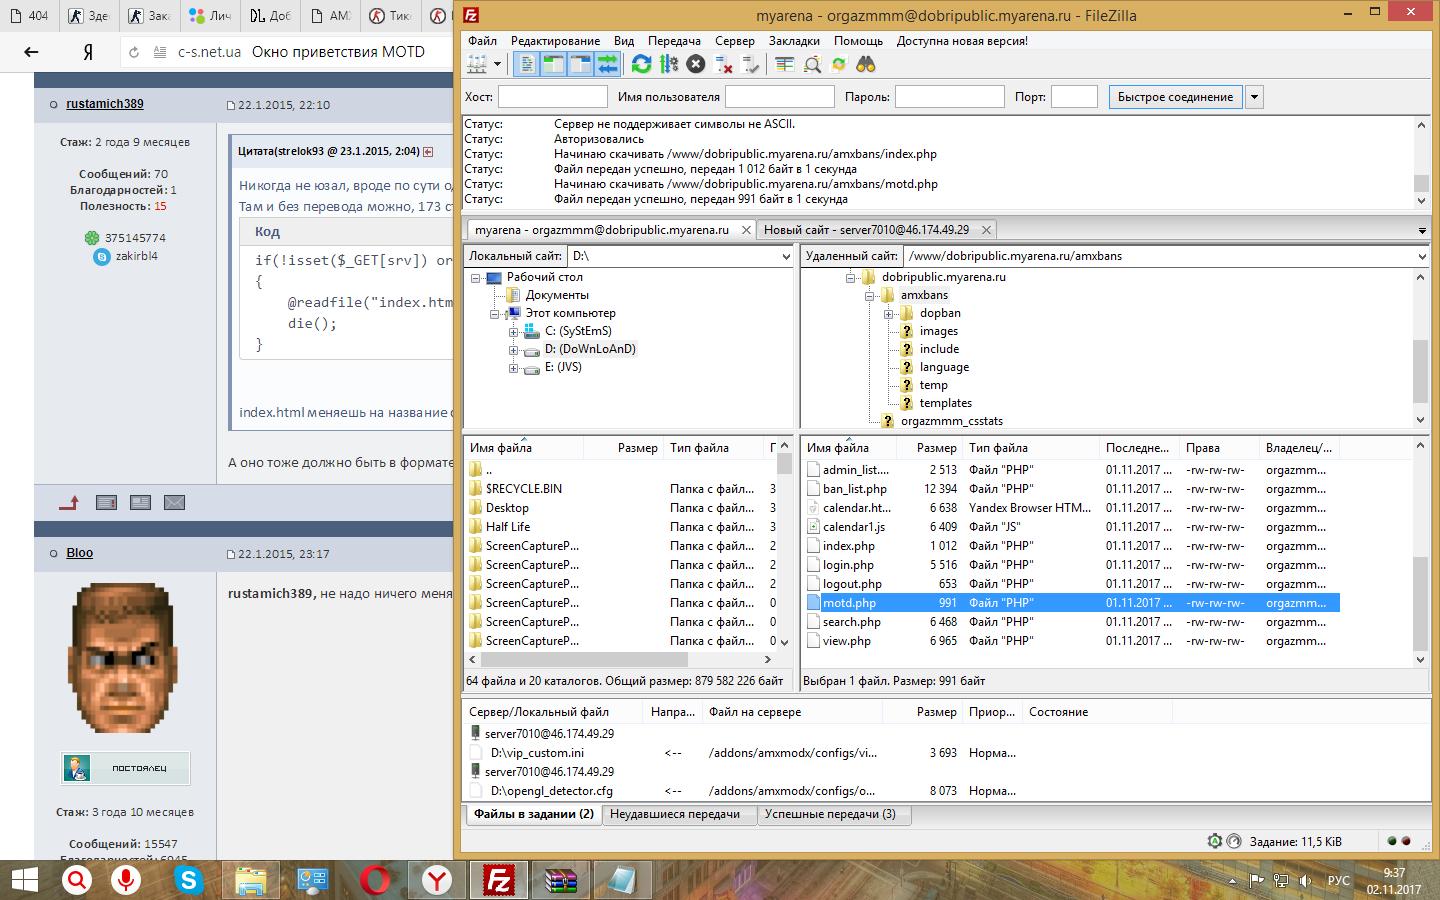Screen dimensions: 1440x900
Task: Focus the Пароль input field
Action: (x=950, y=97)
